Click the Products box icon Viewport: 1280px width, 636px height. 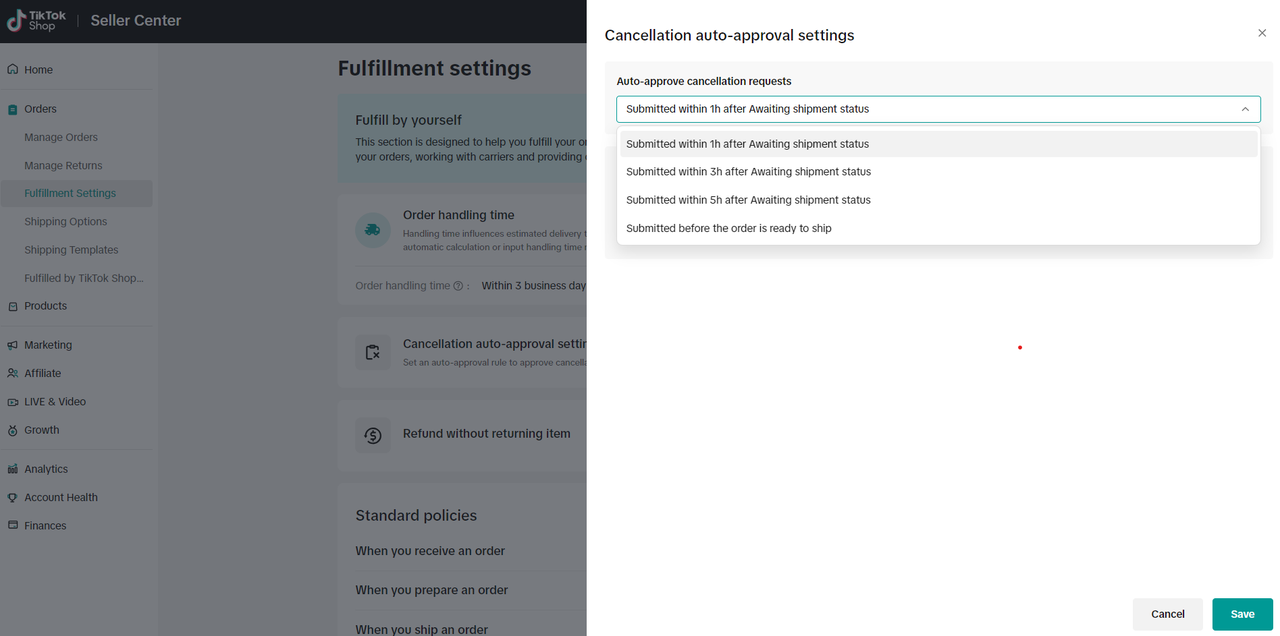coord(13,306)
